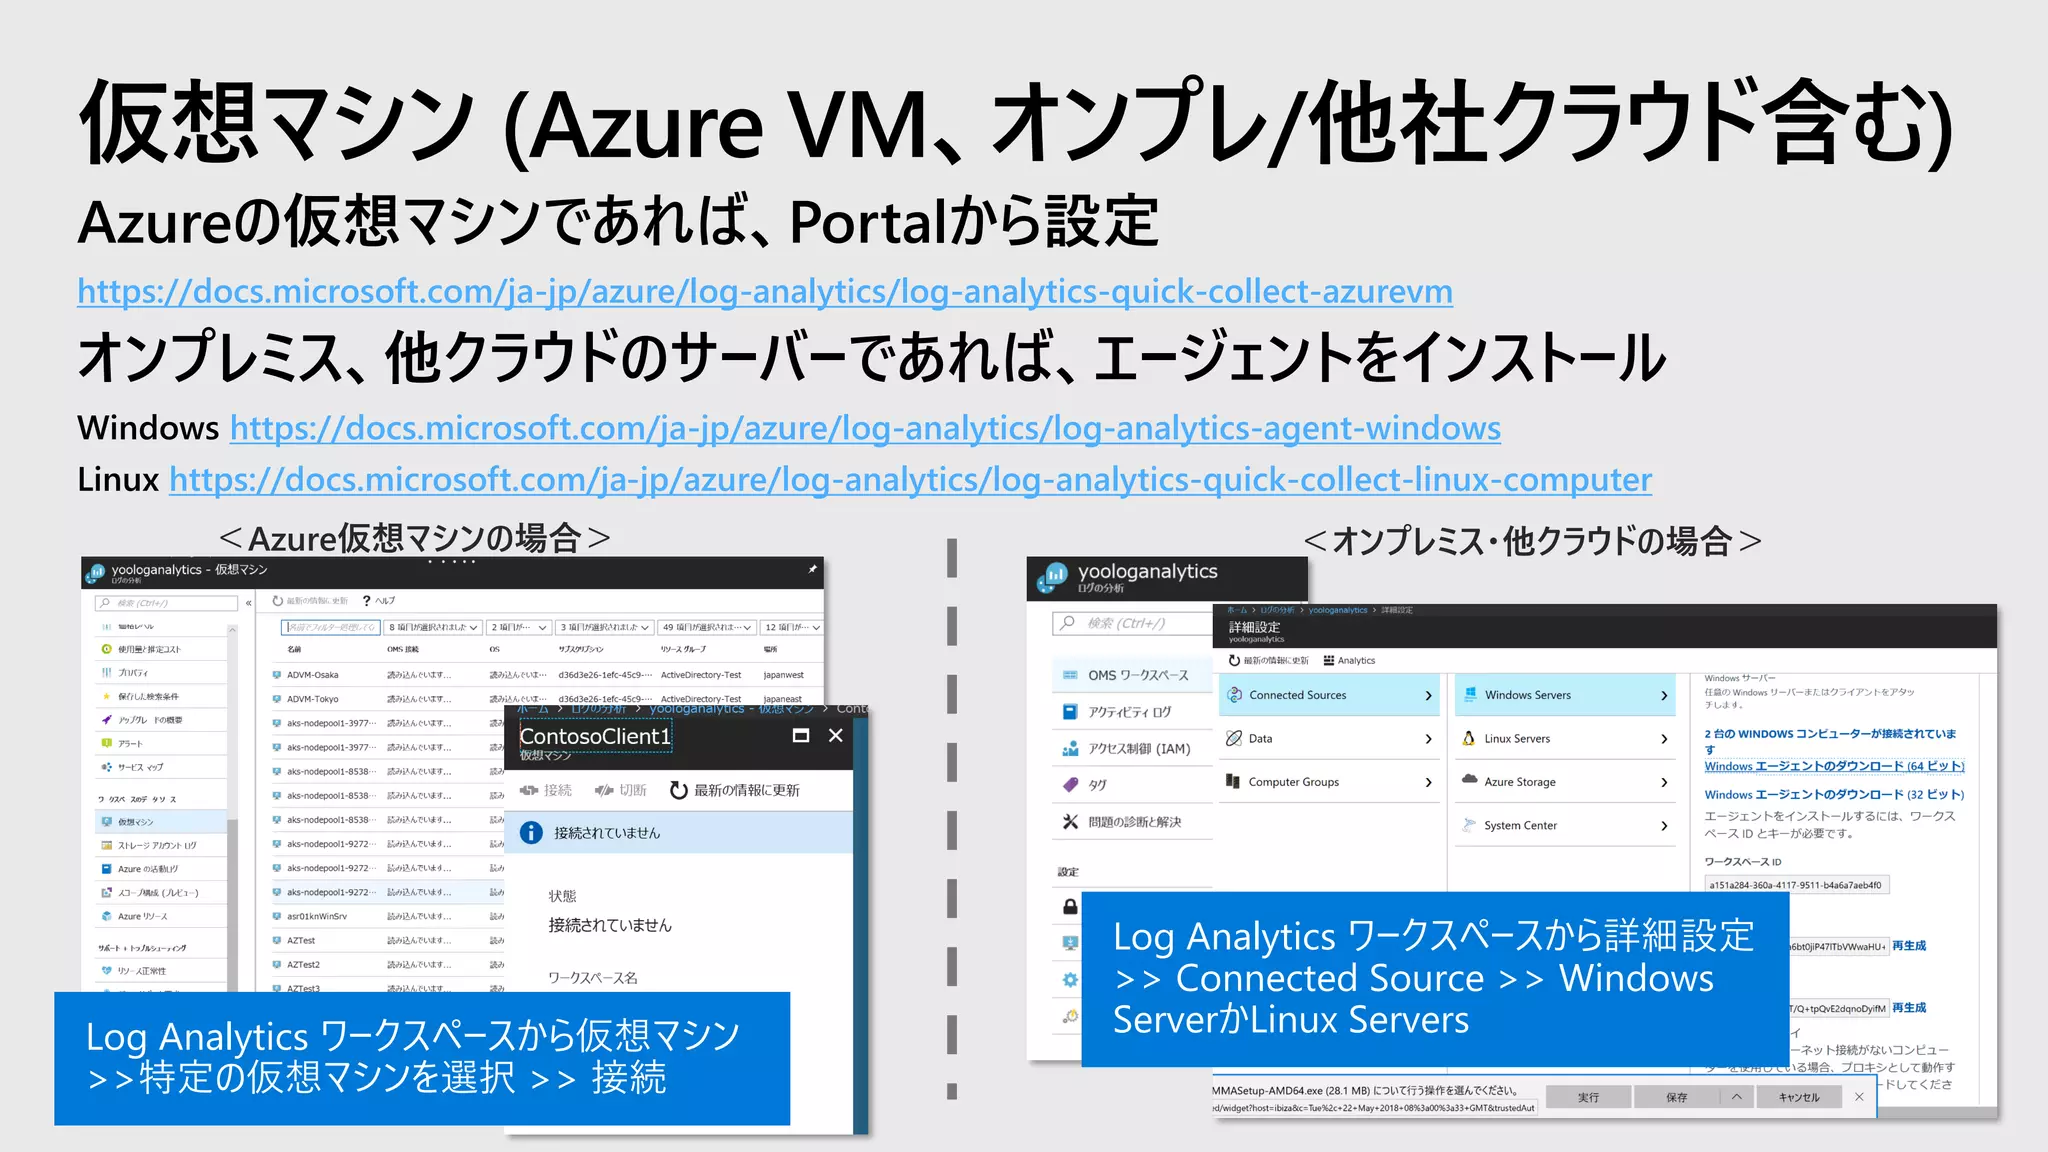Click the yoologanalytics logo icon in 仮想マシン window
This screenshot has width=2048, height=1152.
(x=96, y=573)
